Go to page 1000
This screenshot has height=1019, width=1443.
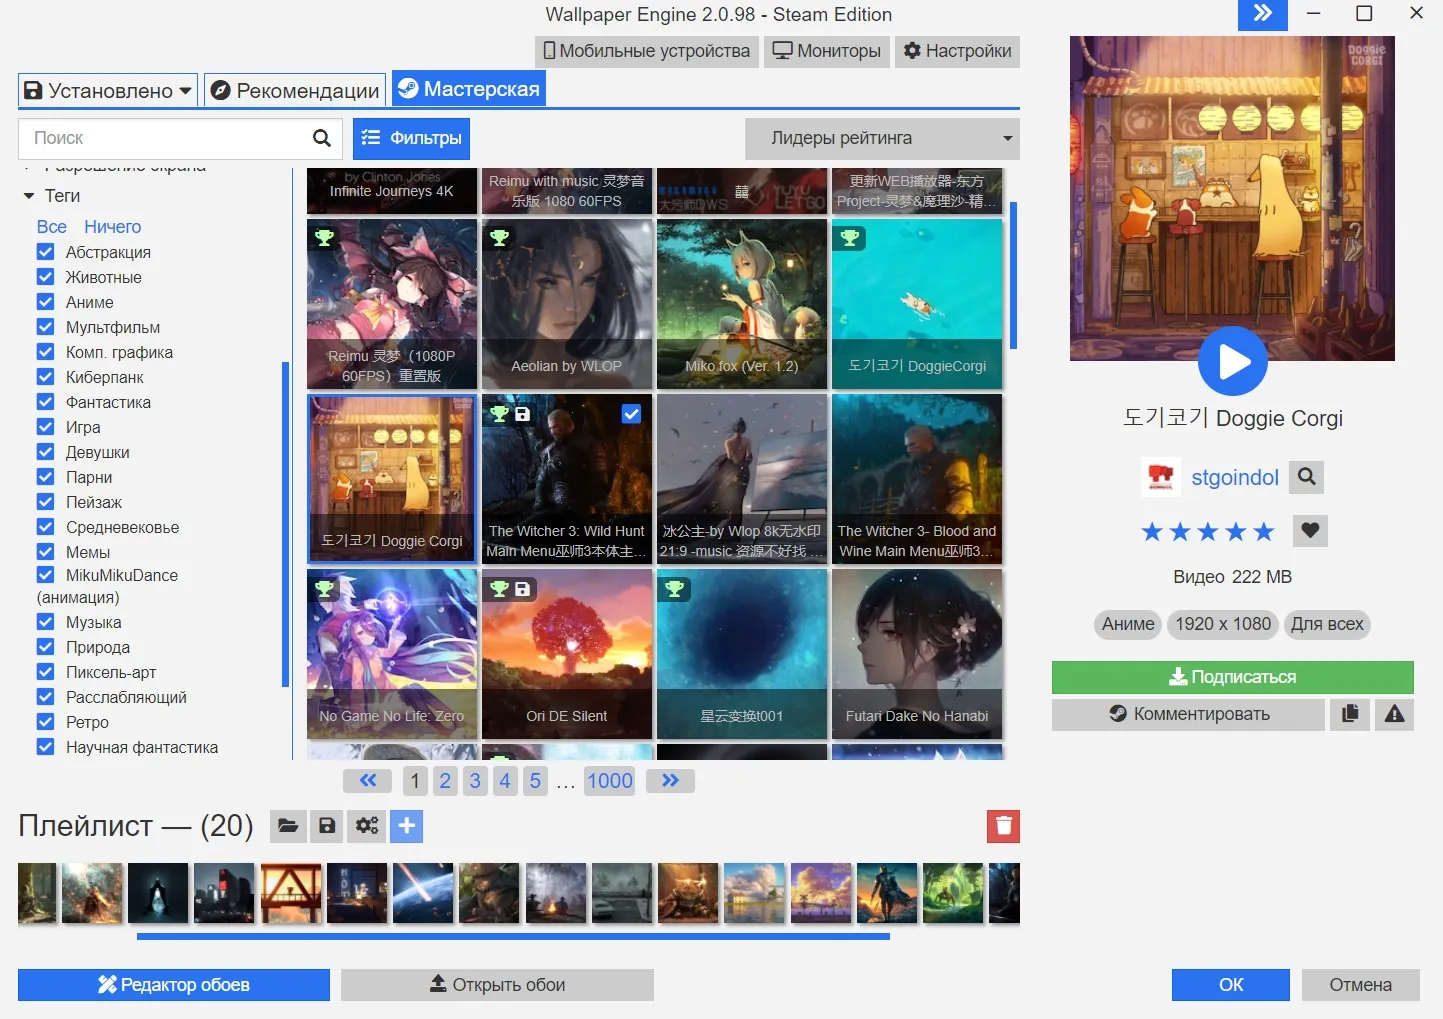(x=610, y=781)
